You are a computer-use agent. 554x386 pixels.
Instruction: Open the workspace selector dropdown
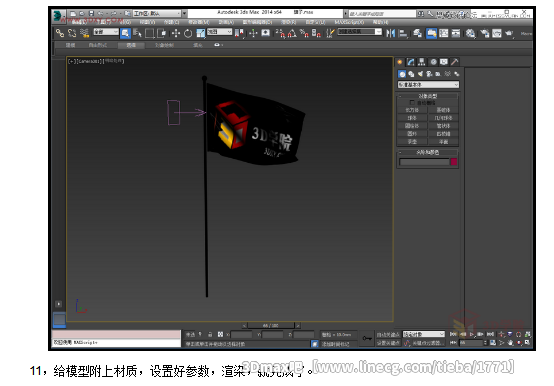157,13
